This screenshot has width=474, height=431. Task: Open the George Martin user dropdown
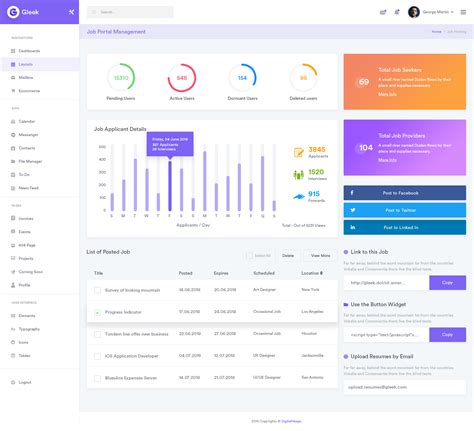pos(438,12)
